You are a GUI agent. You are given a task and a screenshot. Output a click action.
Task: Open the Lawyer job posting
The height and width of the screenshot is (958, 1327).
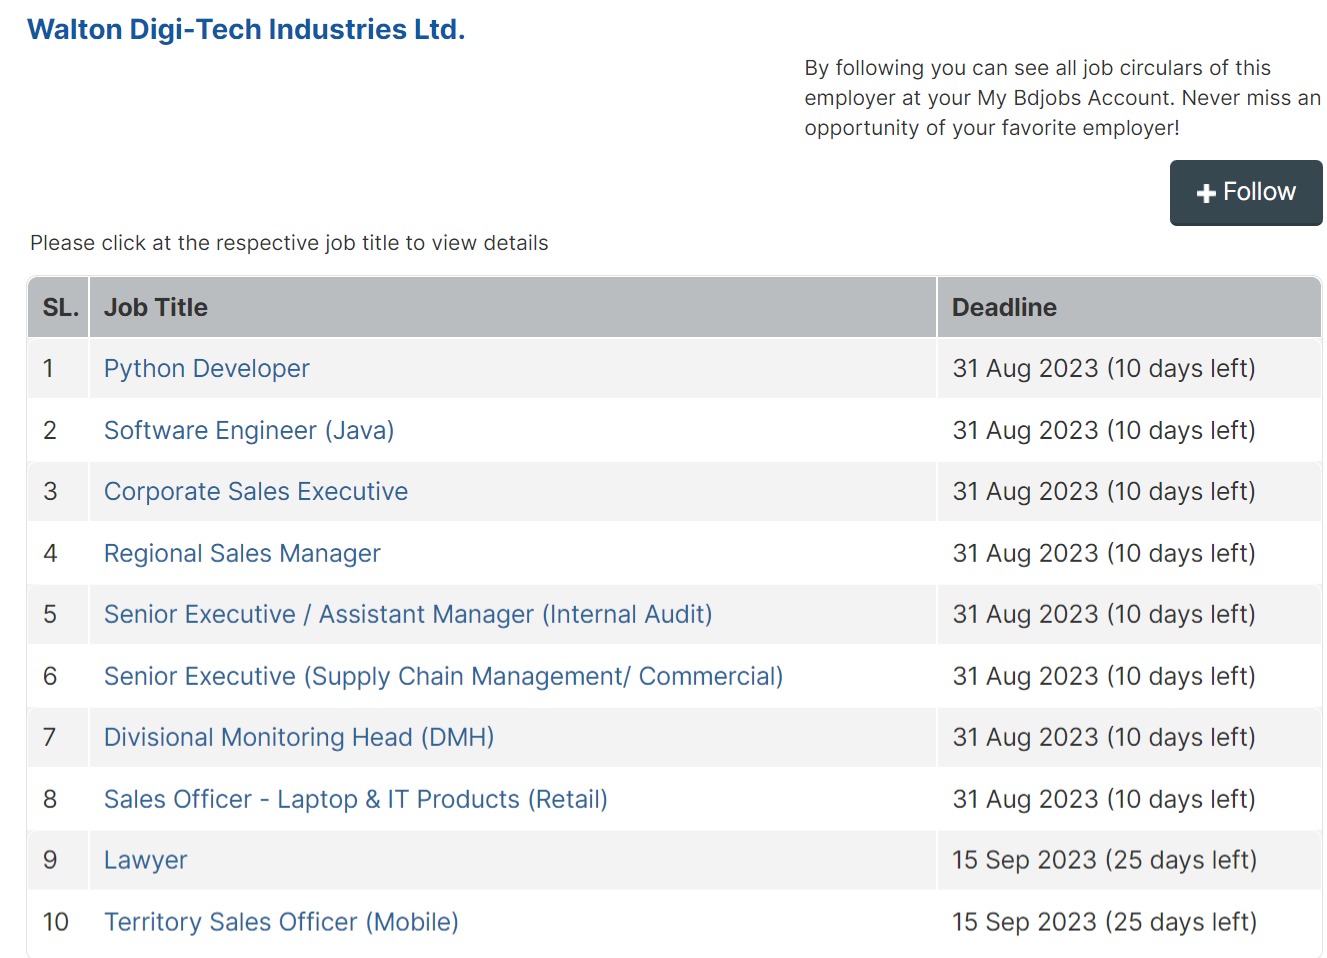(x=146, y=861)
